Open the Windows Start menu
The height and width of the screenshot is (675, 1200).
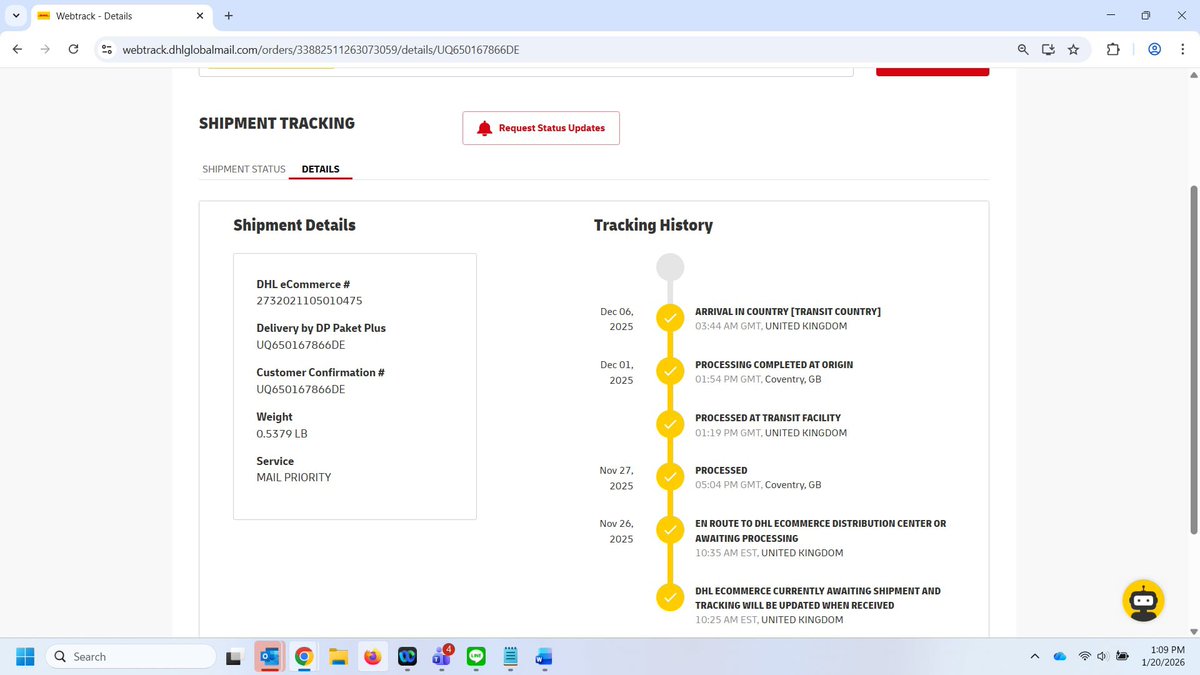pos(25,657)
